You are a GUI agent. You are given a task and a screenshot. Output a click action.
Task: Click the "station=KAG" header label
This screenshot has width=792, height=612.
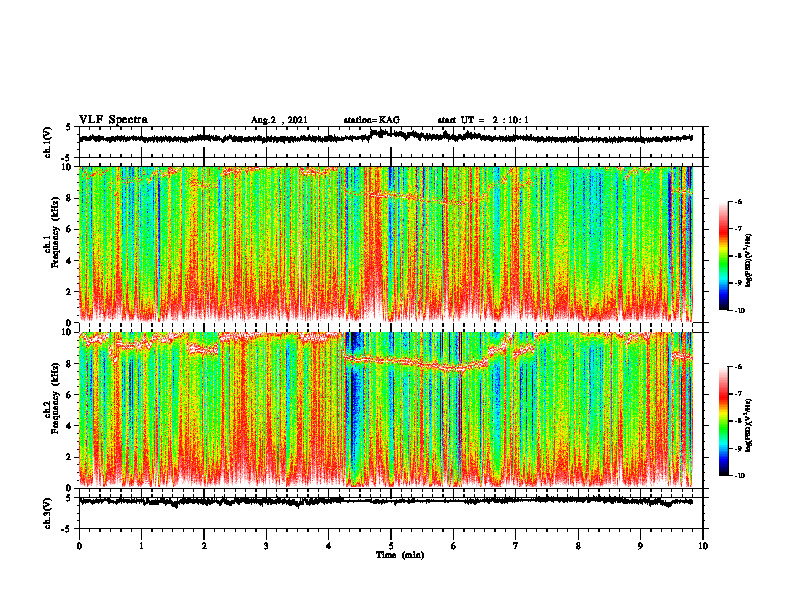(372, 120)
